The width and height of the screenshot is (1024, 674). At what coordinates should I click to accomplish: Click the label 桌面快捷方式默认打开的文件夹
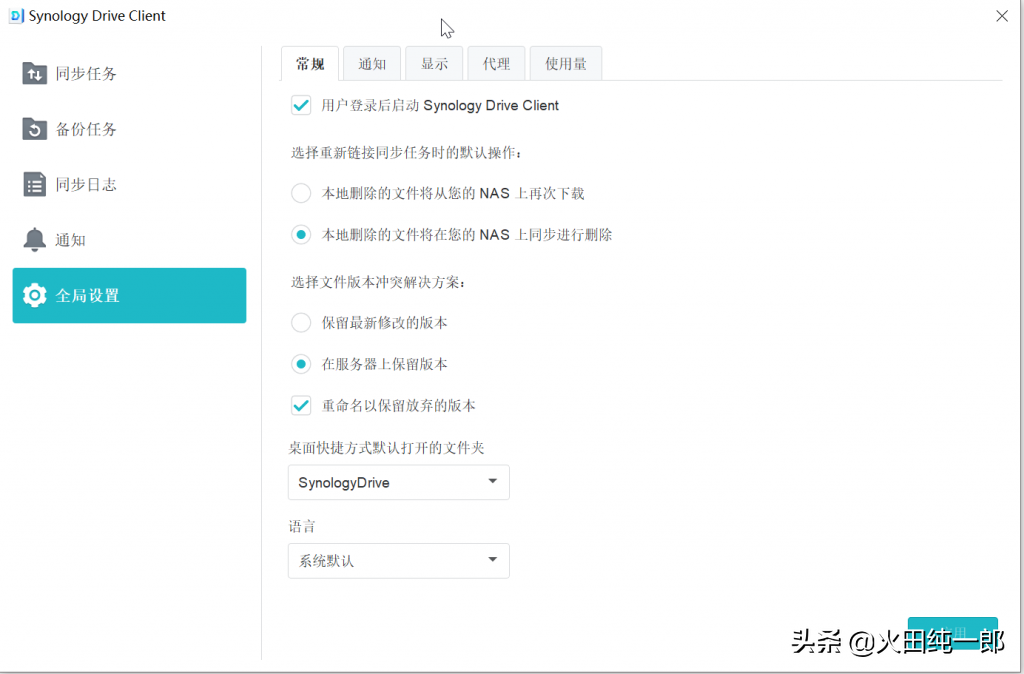pyautogui.click(x=387, y=448)
